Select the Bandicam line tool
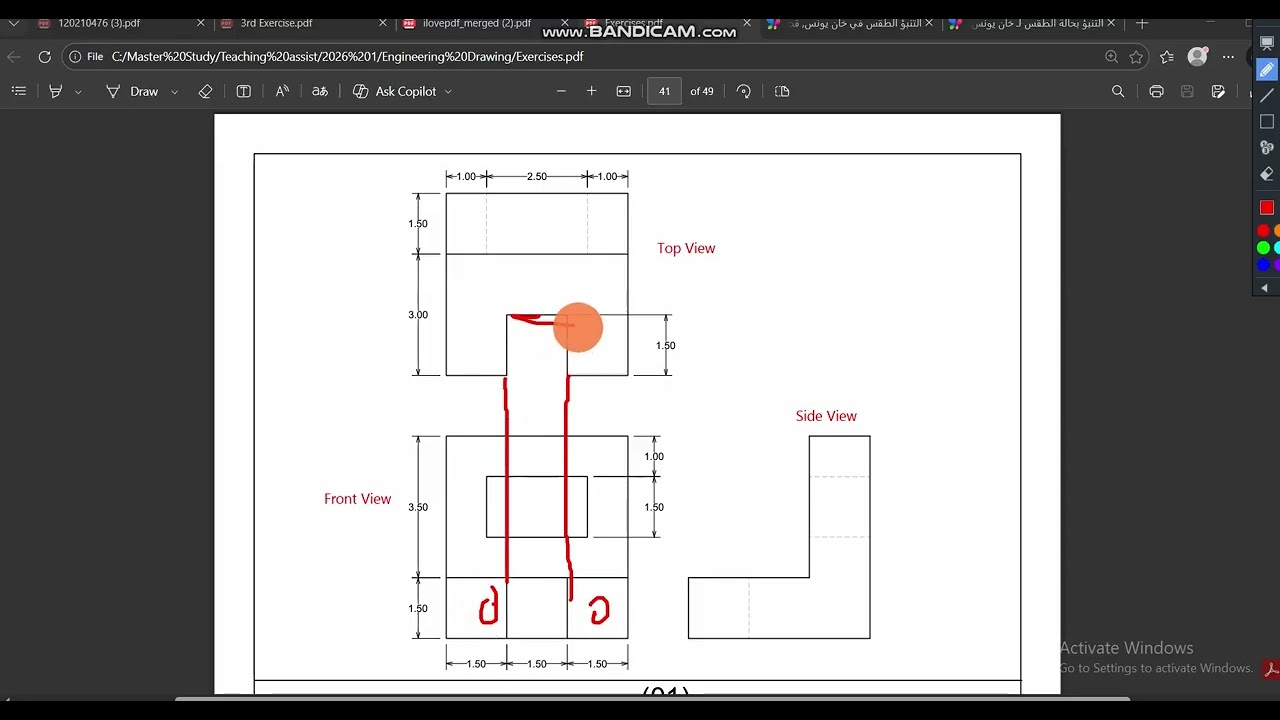This screenshot has width=1280, height=720. click(x=1267, y=96)
